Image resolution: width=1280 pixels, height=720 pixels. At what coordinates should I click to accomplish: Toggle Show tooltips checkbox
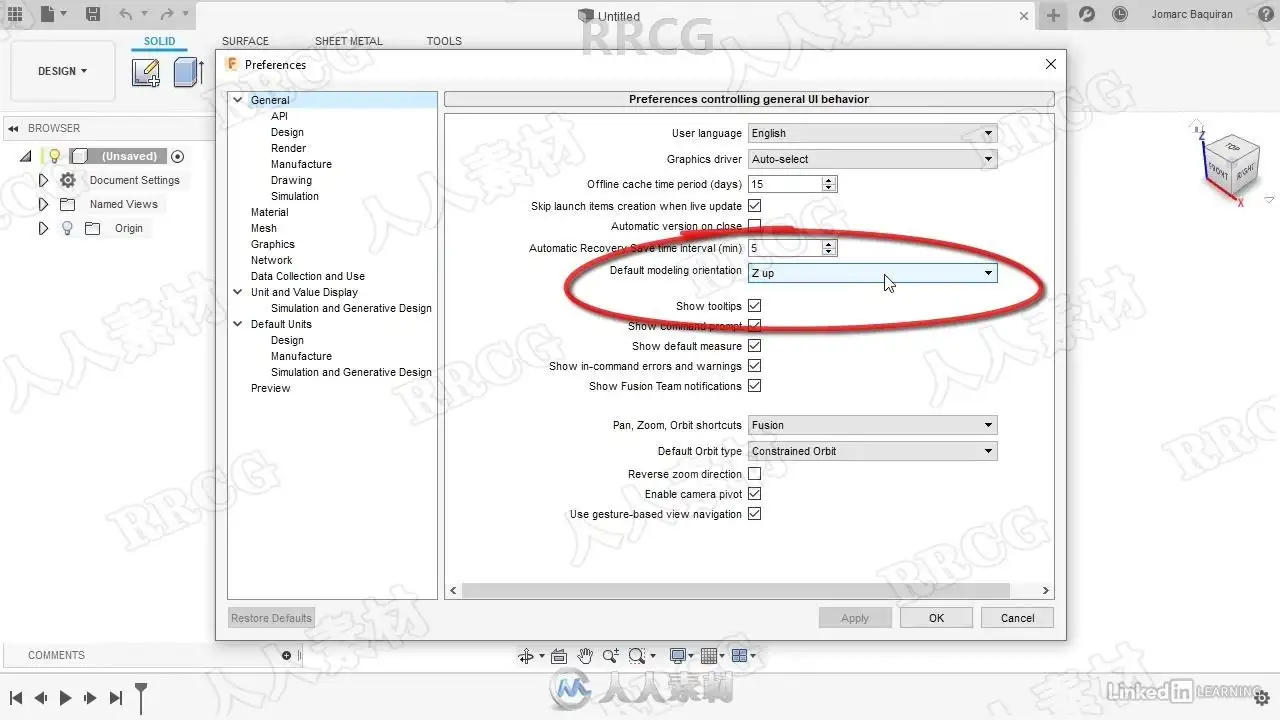pos(755,306)
